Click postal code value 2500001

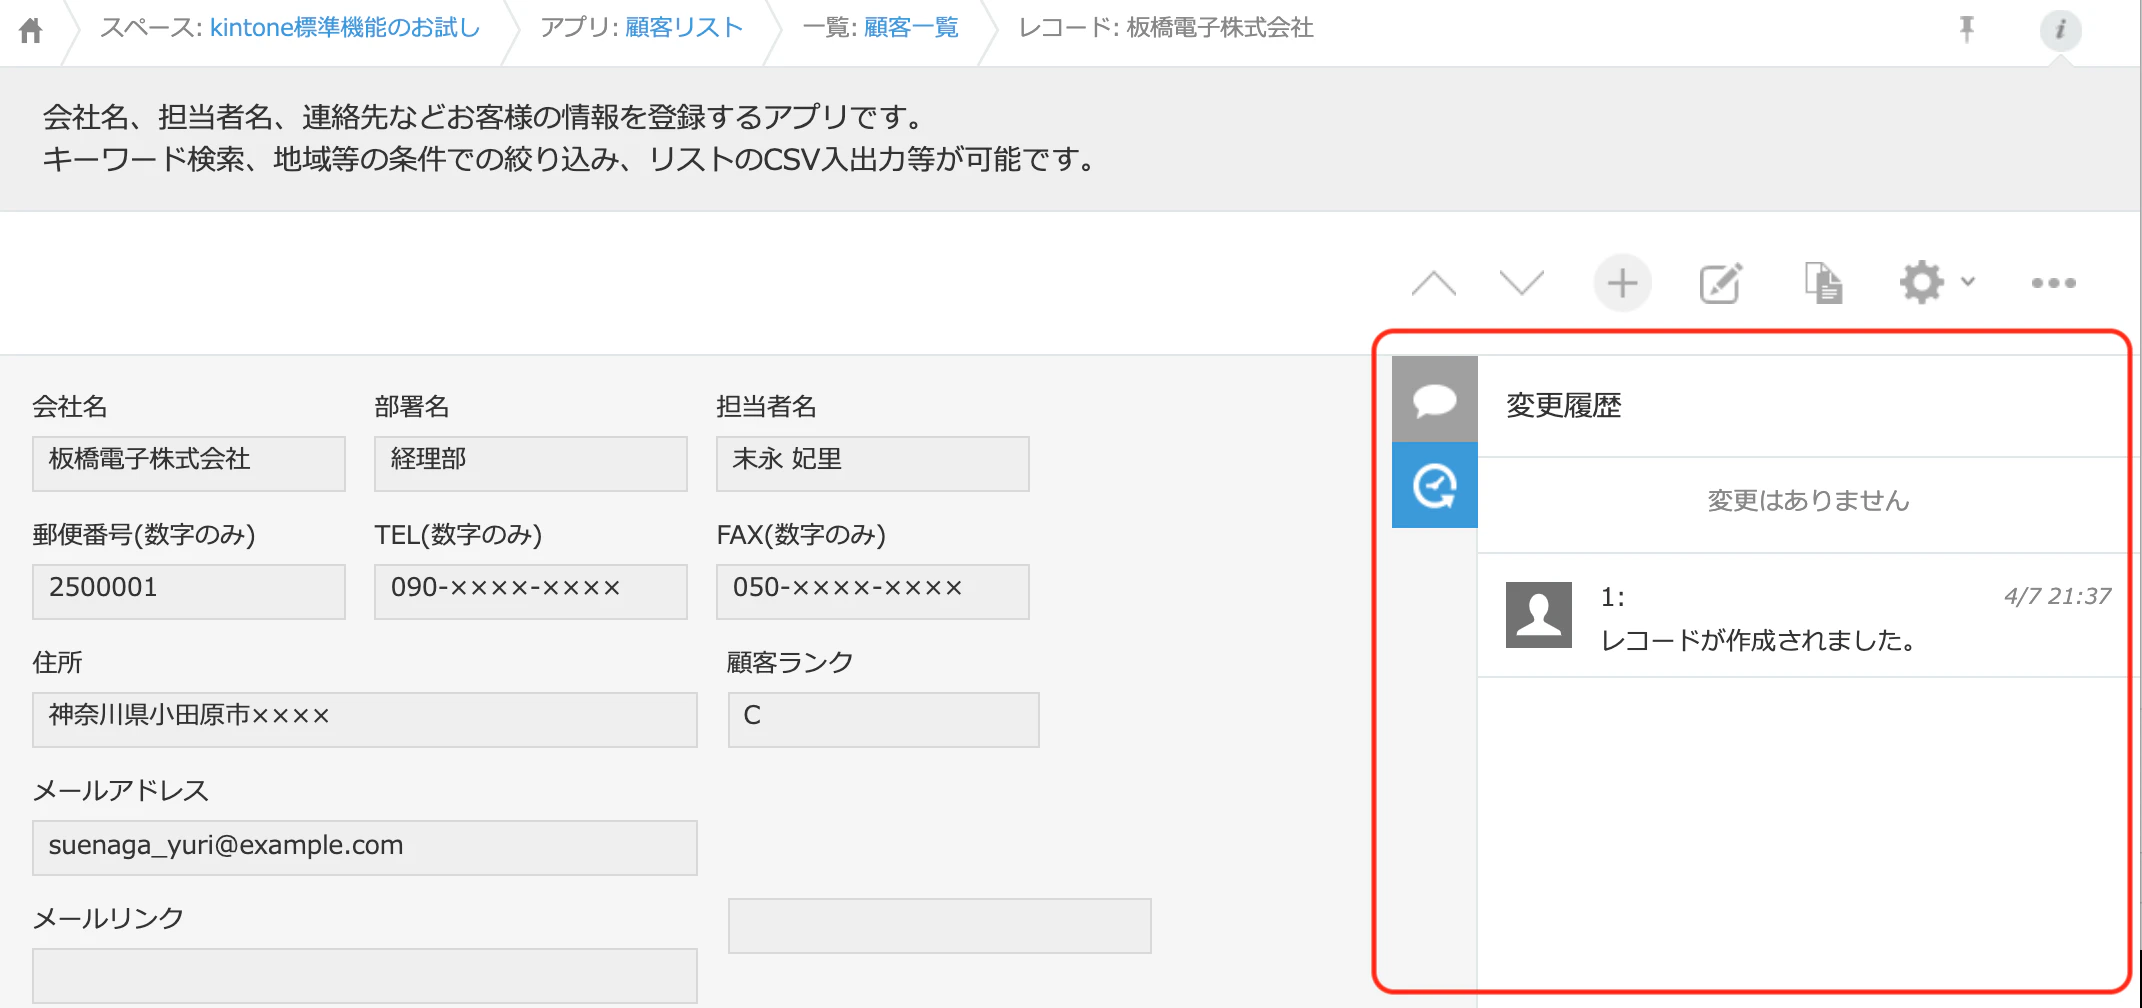point(189,592)
